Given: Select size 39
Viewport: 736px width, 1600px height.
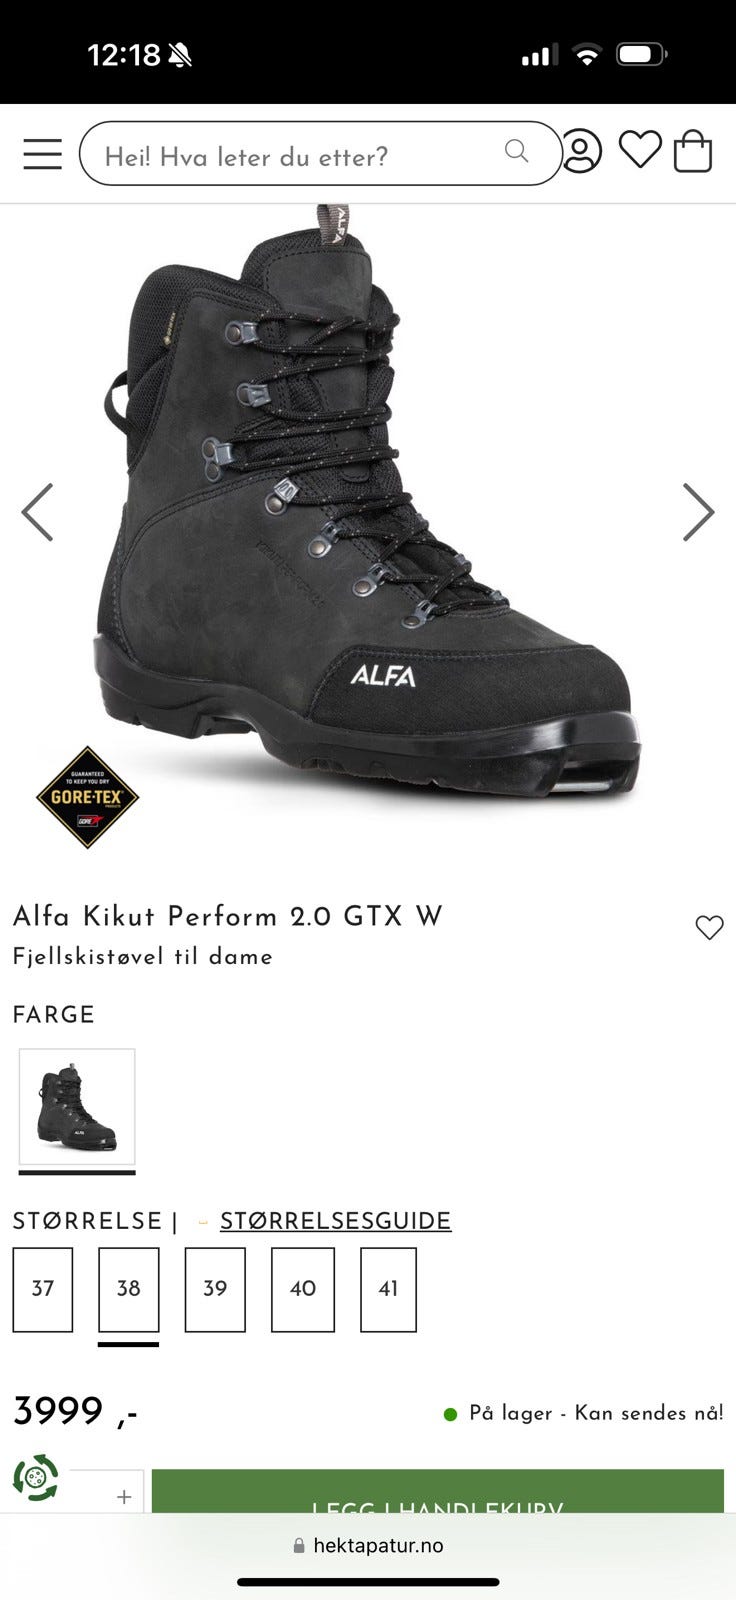Looking at the screenshot, I should click(x=215, y=1289).
